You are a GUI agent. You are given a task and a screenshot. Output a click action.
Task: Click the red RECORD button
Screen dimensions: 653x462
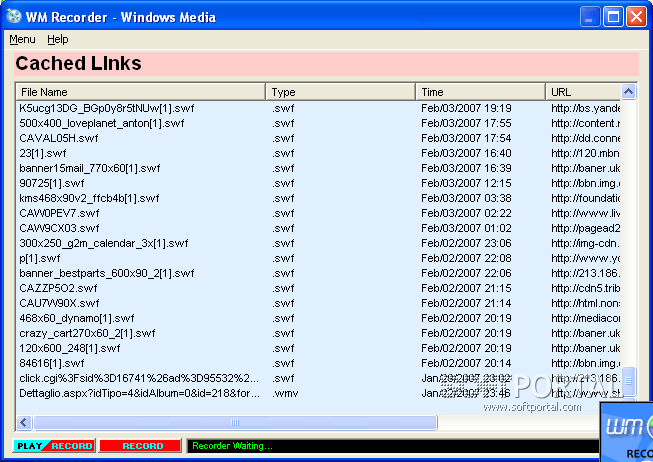(140, 446)
